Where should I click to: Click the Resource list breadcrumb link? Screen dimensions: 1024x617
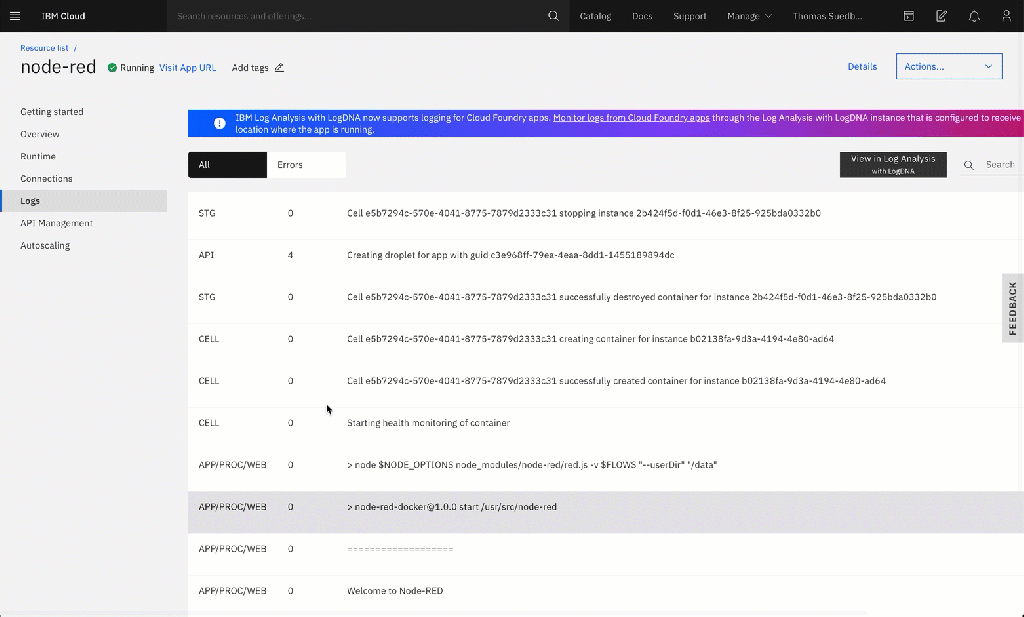pyautogui.click(x=44, y=48)
